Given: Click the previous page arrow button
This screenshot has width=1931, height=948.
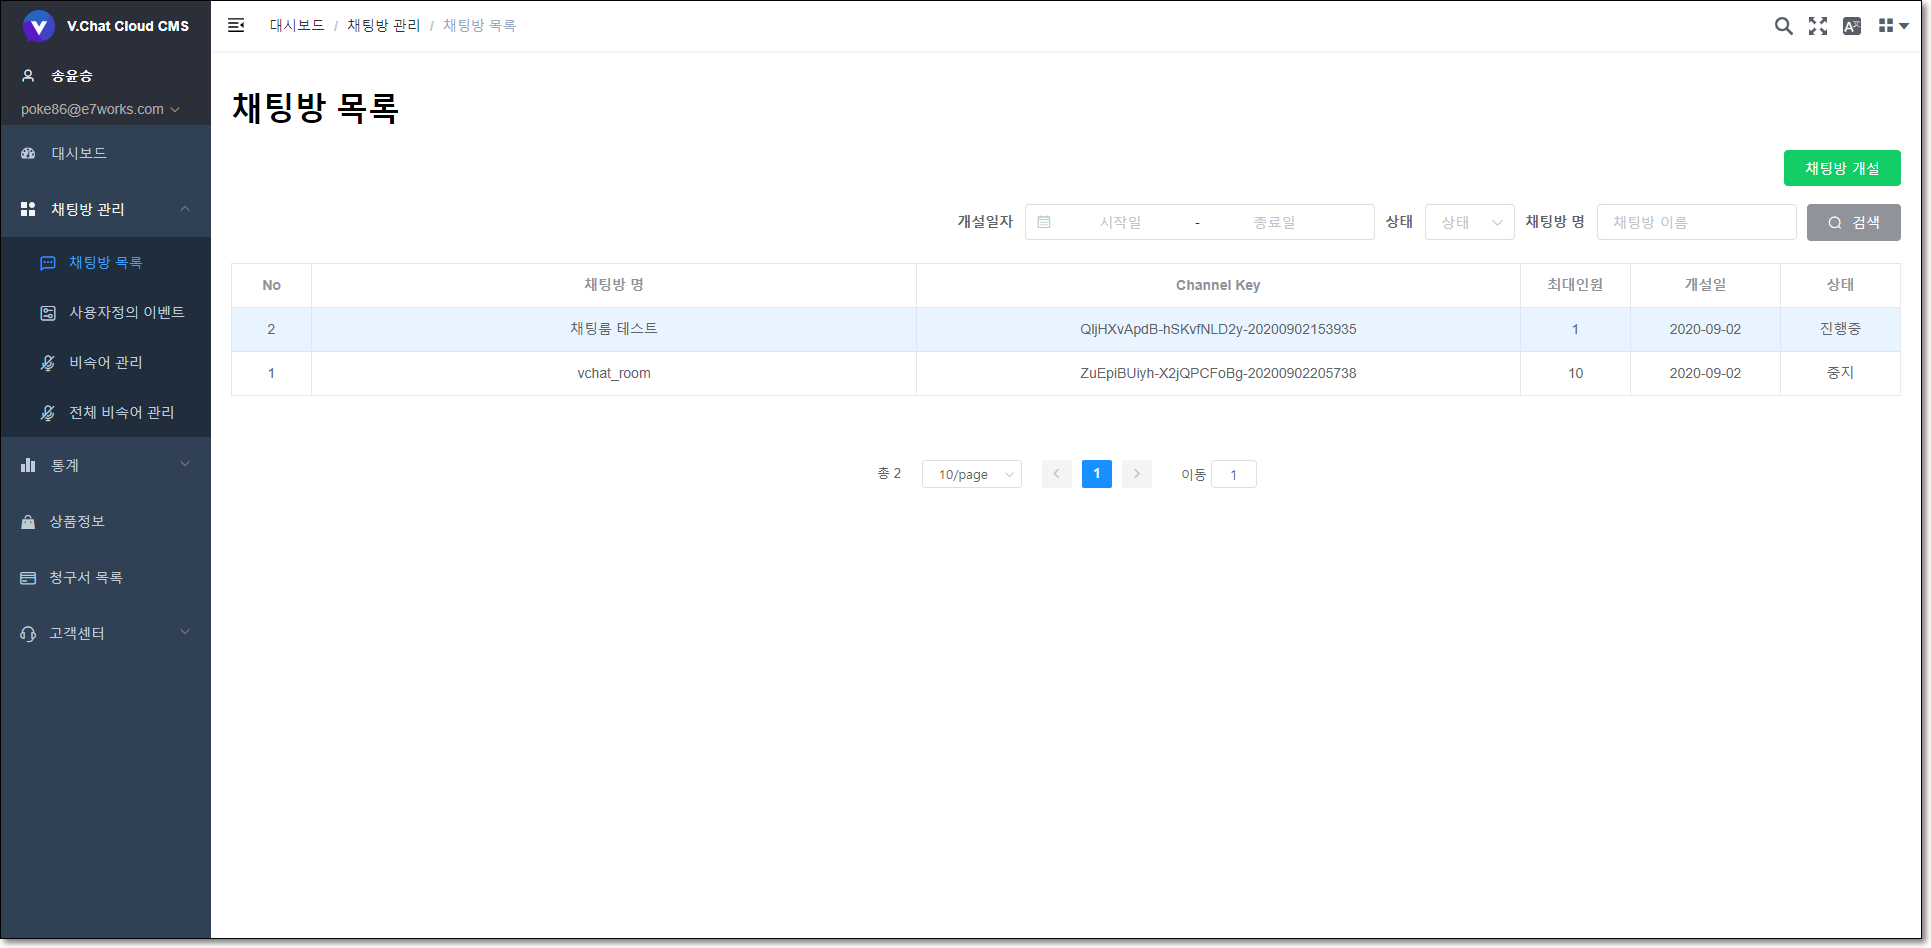Looking at the screenshot, I should 1057,474.
